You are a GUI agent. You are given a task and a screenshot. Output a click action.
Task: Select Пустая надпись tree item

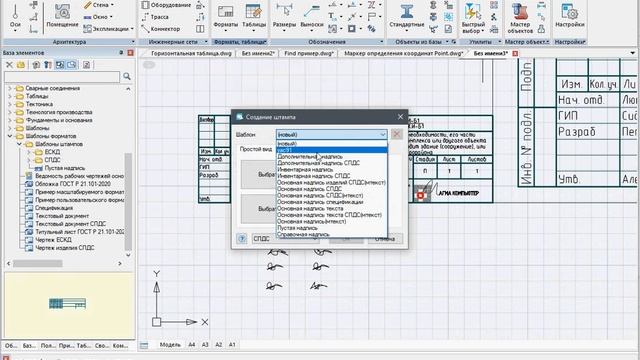coord(64,168)
